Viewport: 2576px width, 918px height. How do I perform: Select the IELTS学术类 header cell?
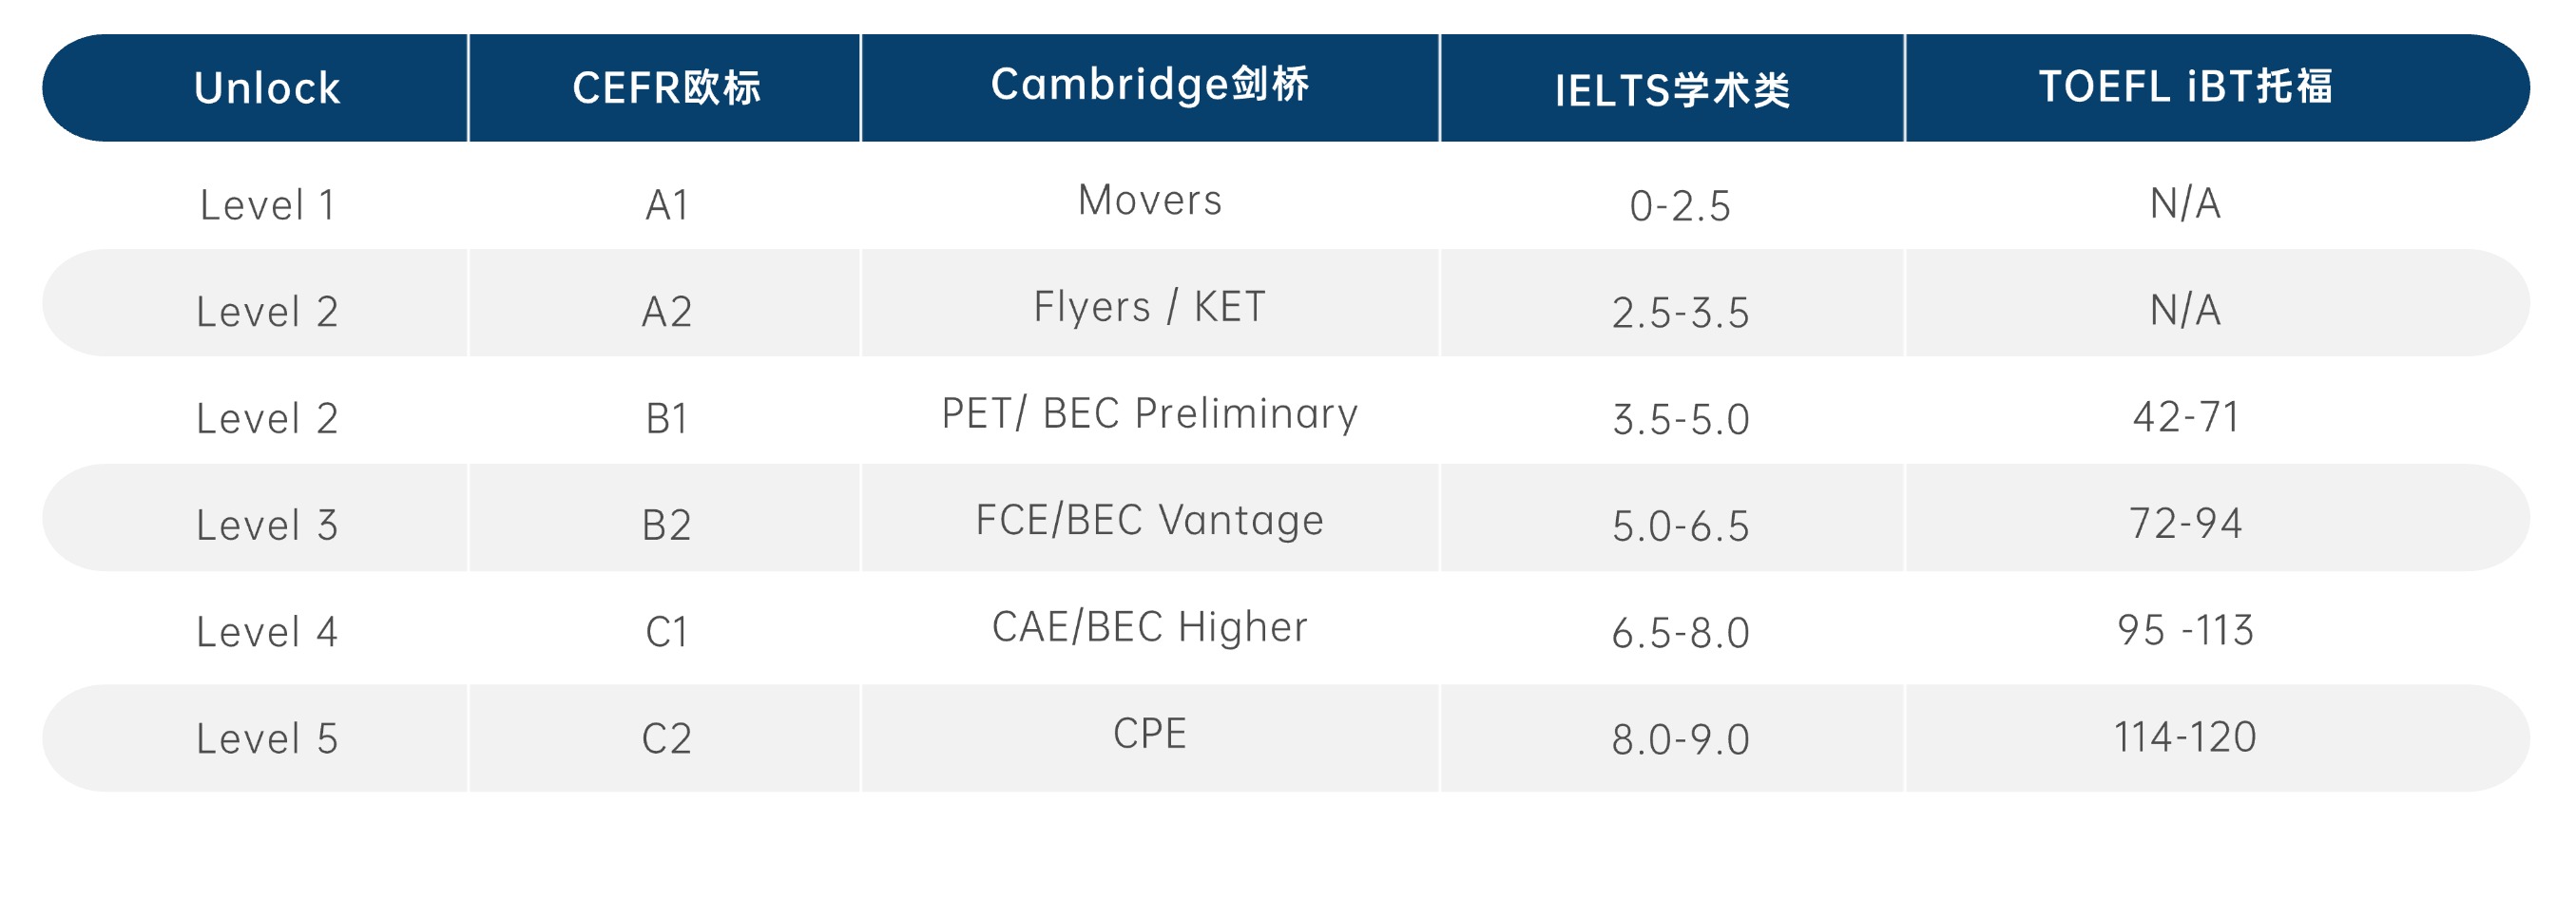tap(1672, 90)
